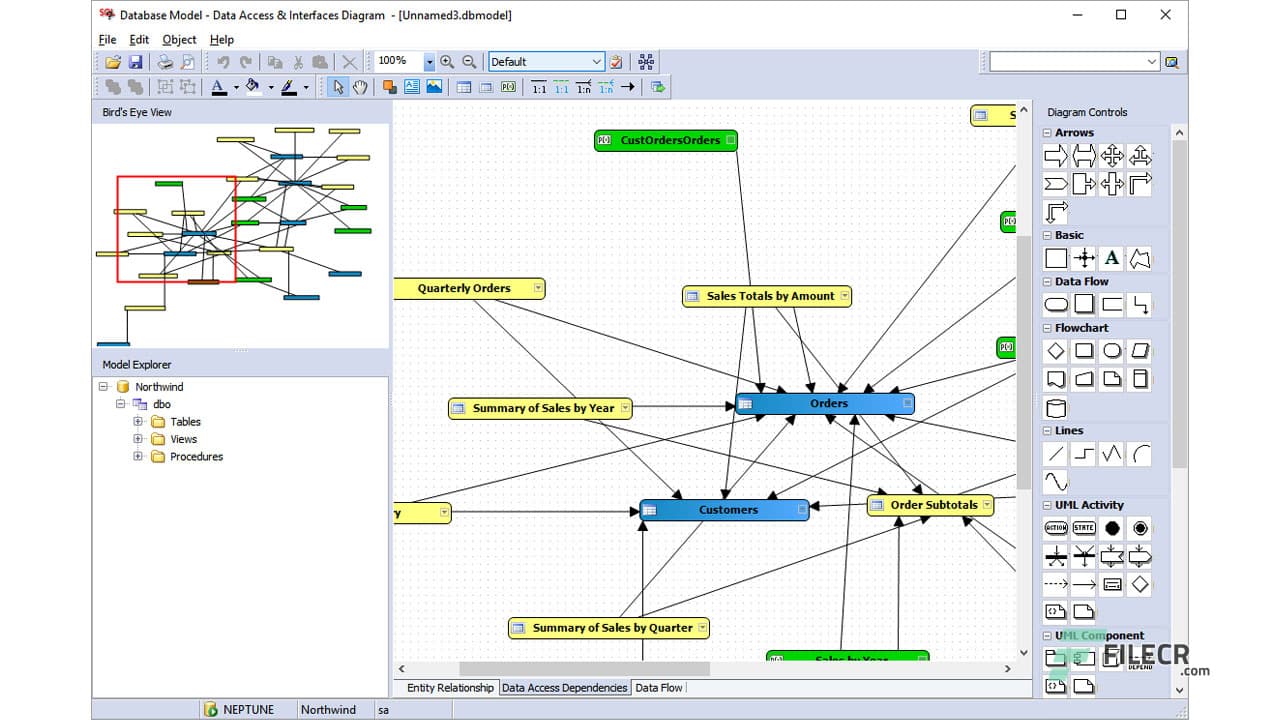Screen dimensions: 1280x720
Task: Click the Zoom In magnifier icon
Action: (446, 61)
